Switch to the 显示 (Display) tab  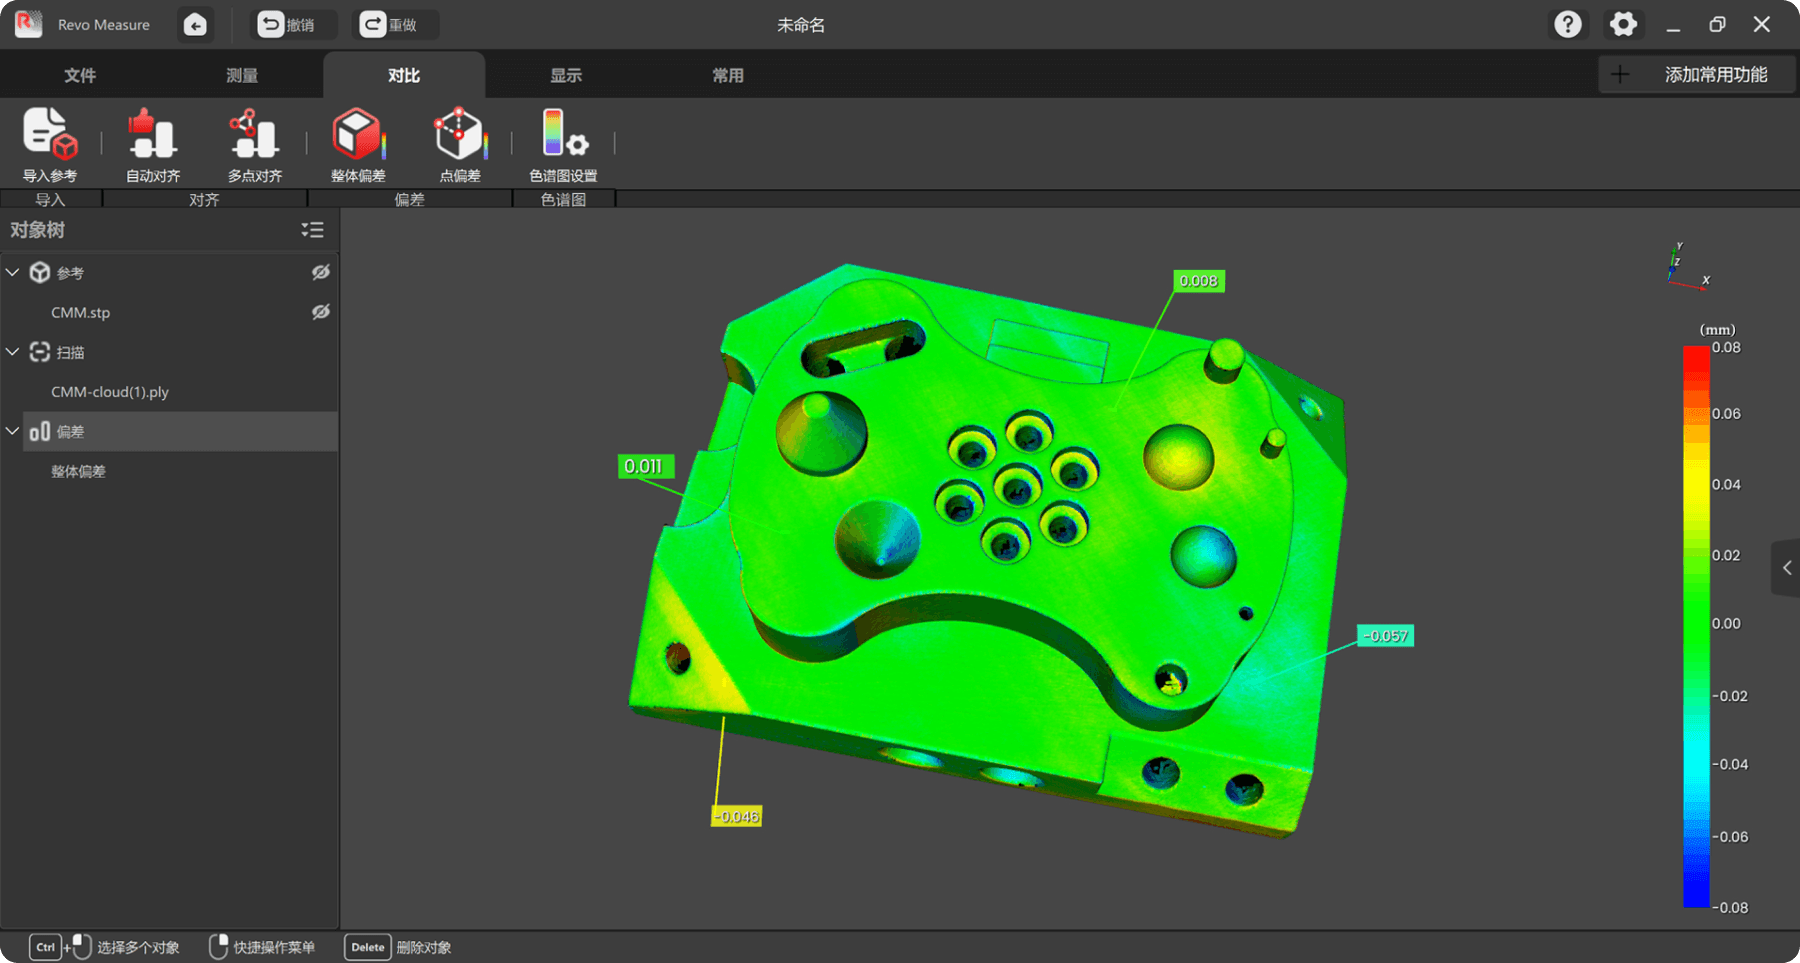tap(566, 75)
